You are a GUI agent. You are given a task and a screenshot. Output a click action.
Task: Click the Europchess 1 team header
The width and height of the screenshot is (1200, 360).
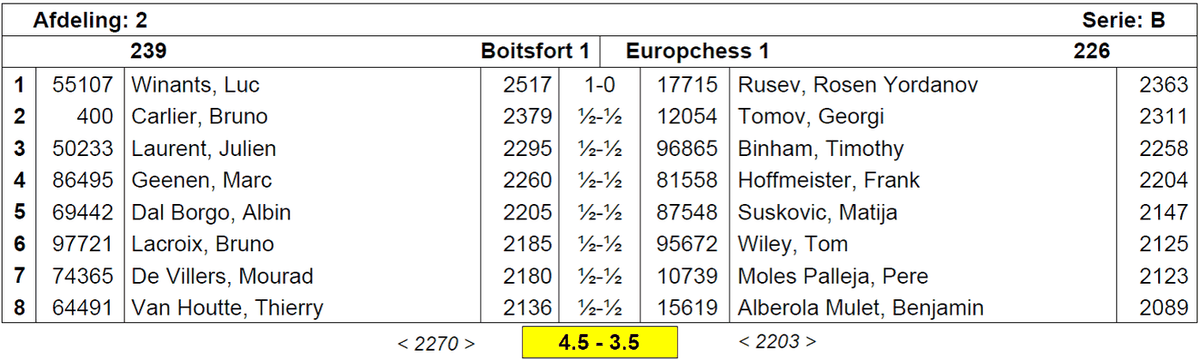point(697,51)
